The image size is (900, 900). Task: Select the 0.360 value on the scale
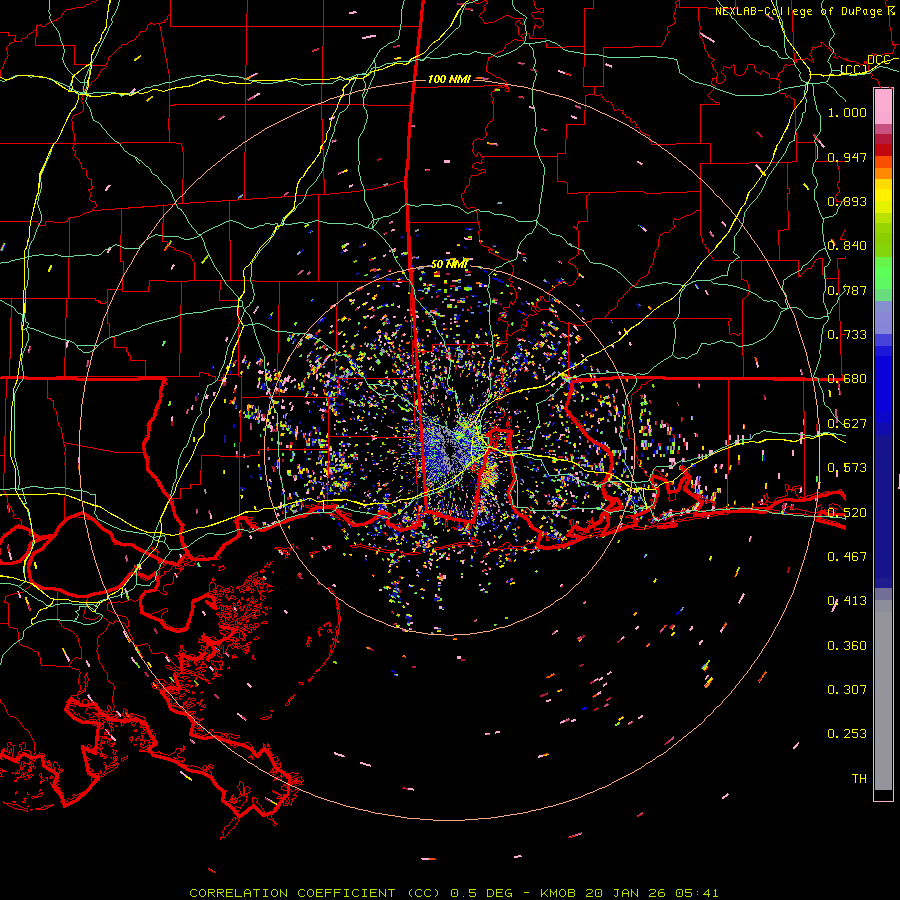(847, 646)
